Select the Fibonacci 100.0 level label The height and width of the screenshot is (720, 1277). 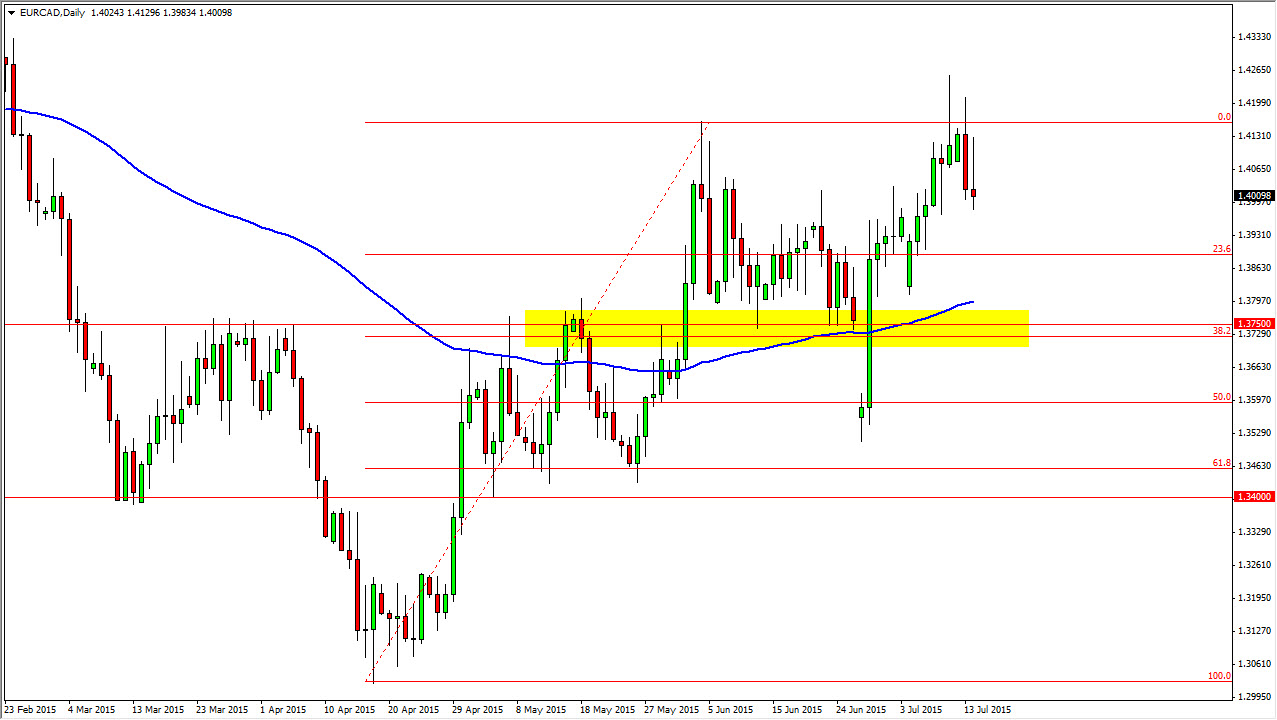coord(1220,676)
